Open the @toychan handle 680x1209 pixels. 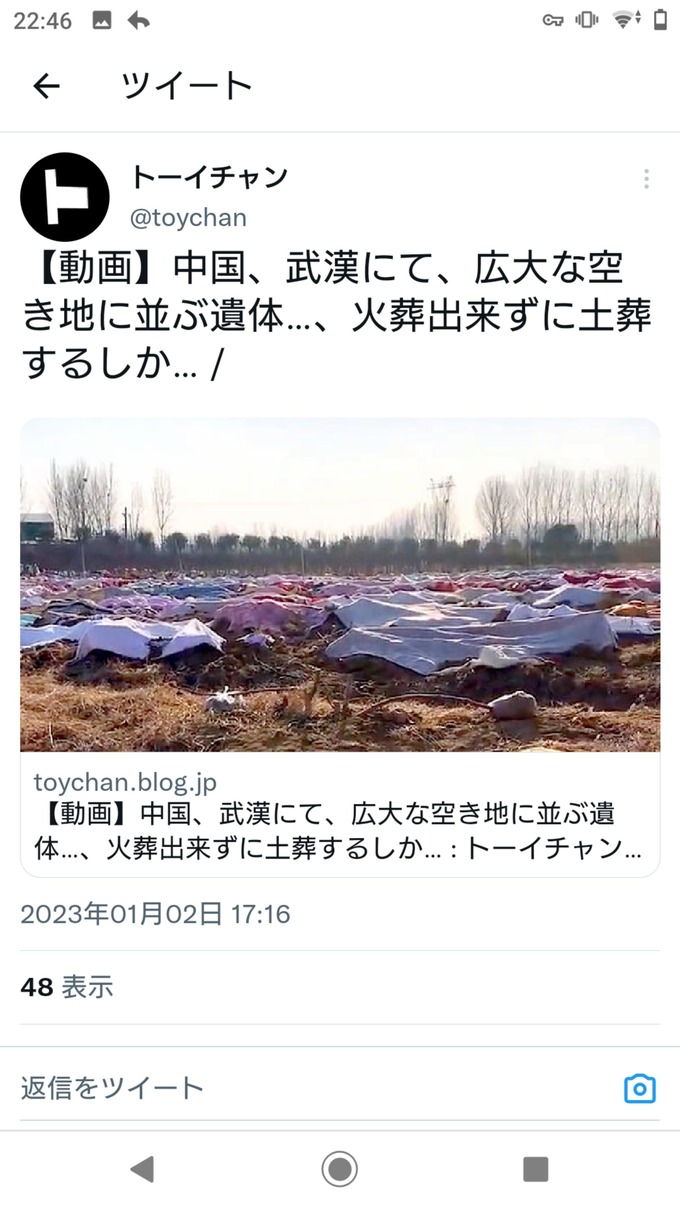click(189, 217)
